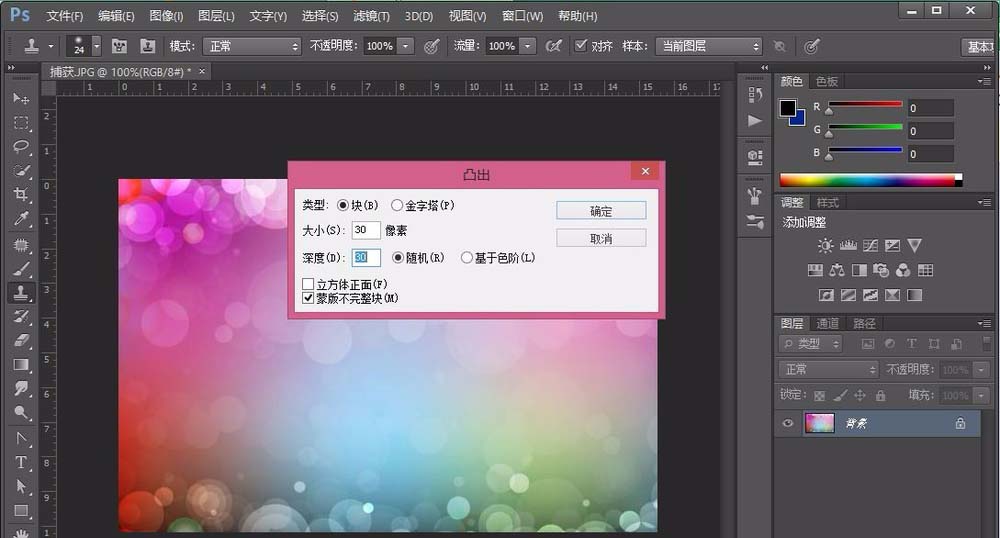Open the opacity dropdown arrow in options bar

[x=405, y=46]
